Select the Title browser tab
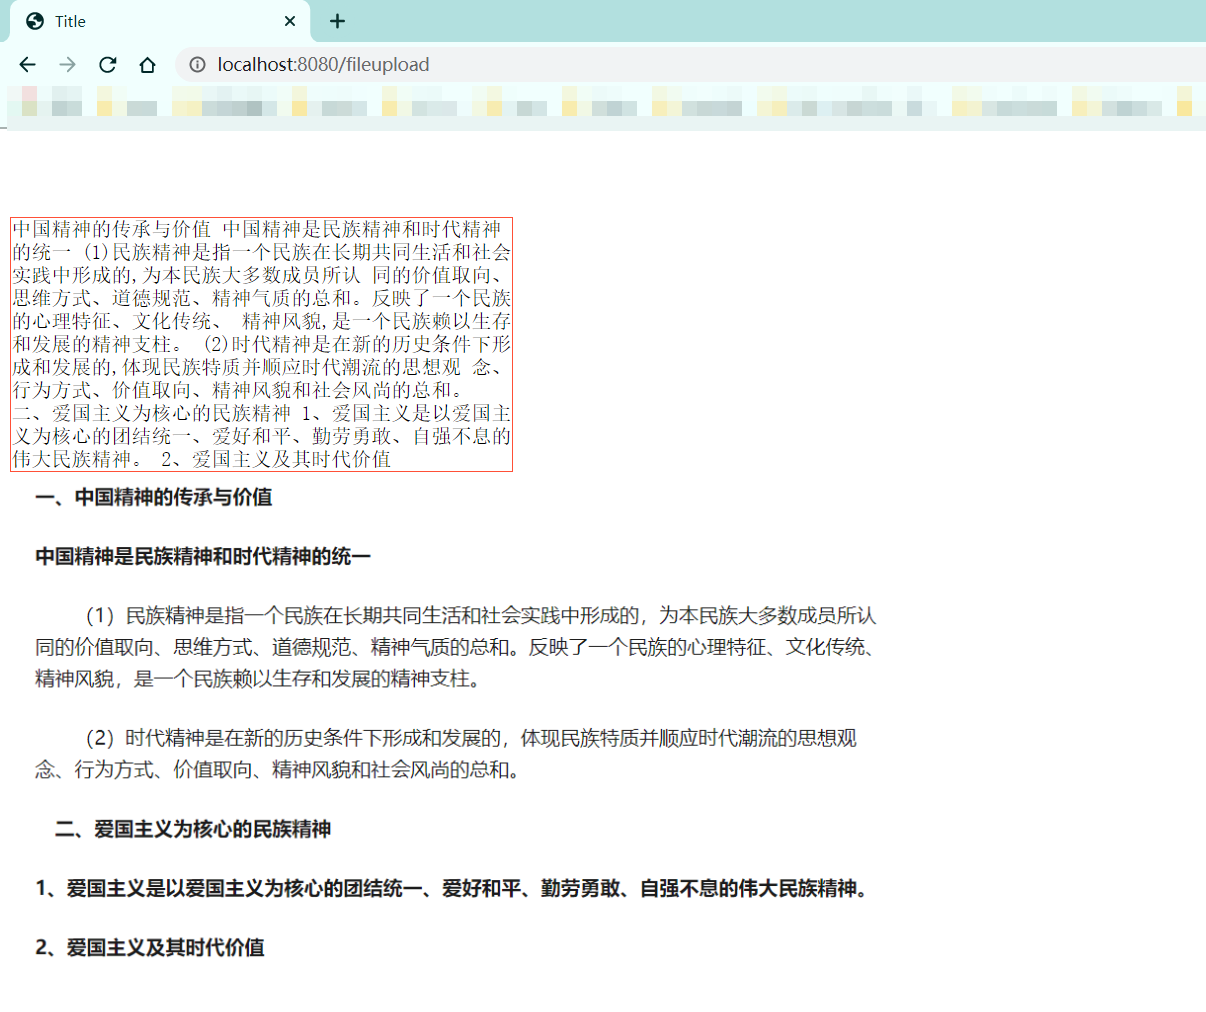The width and height of the screenshot is (1206, 1012). point(160,21)
